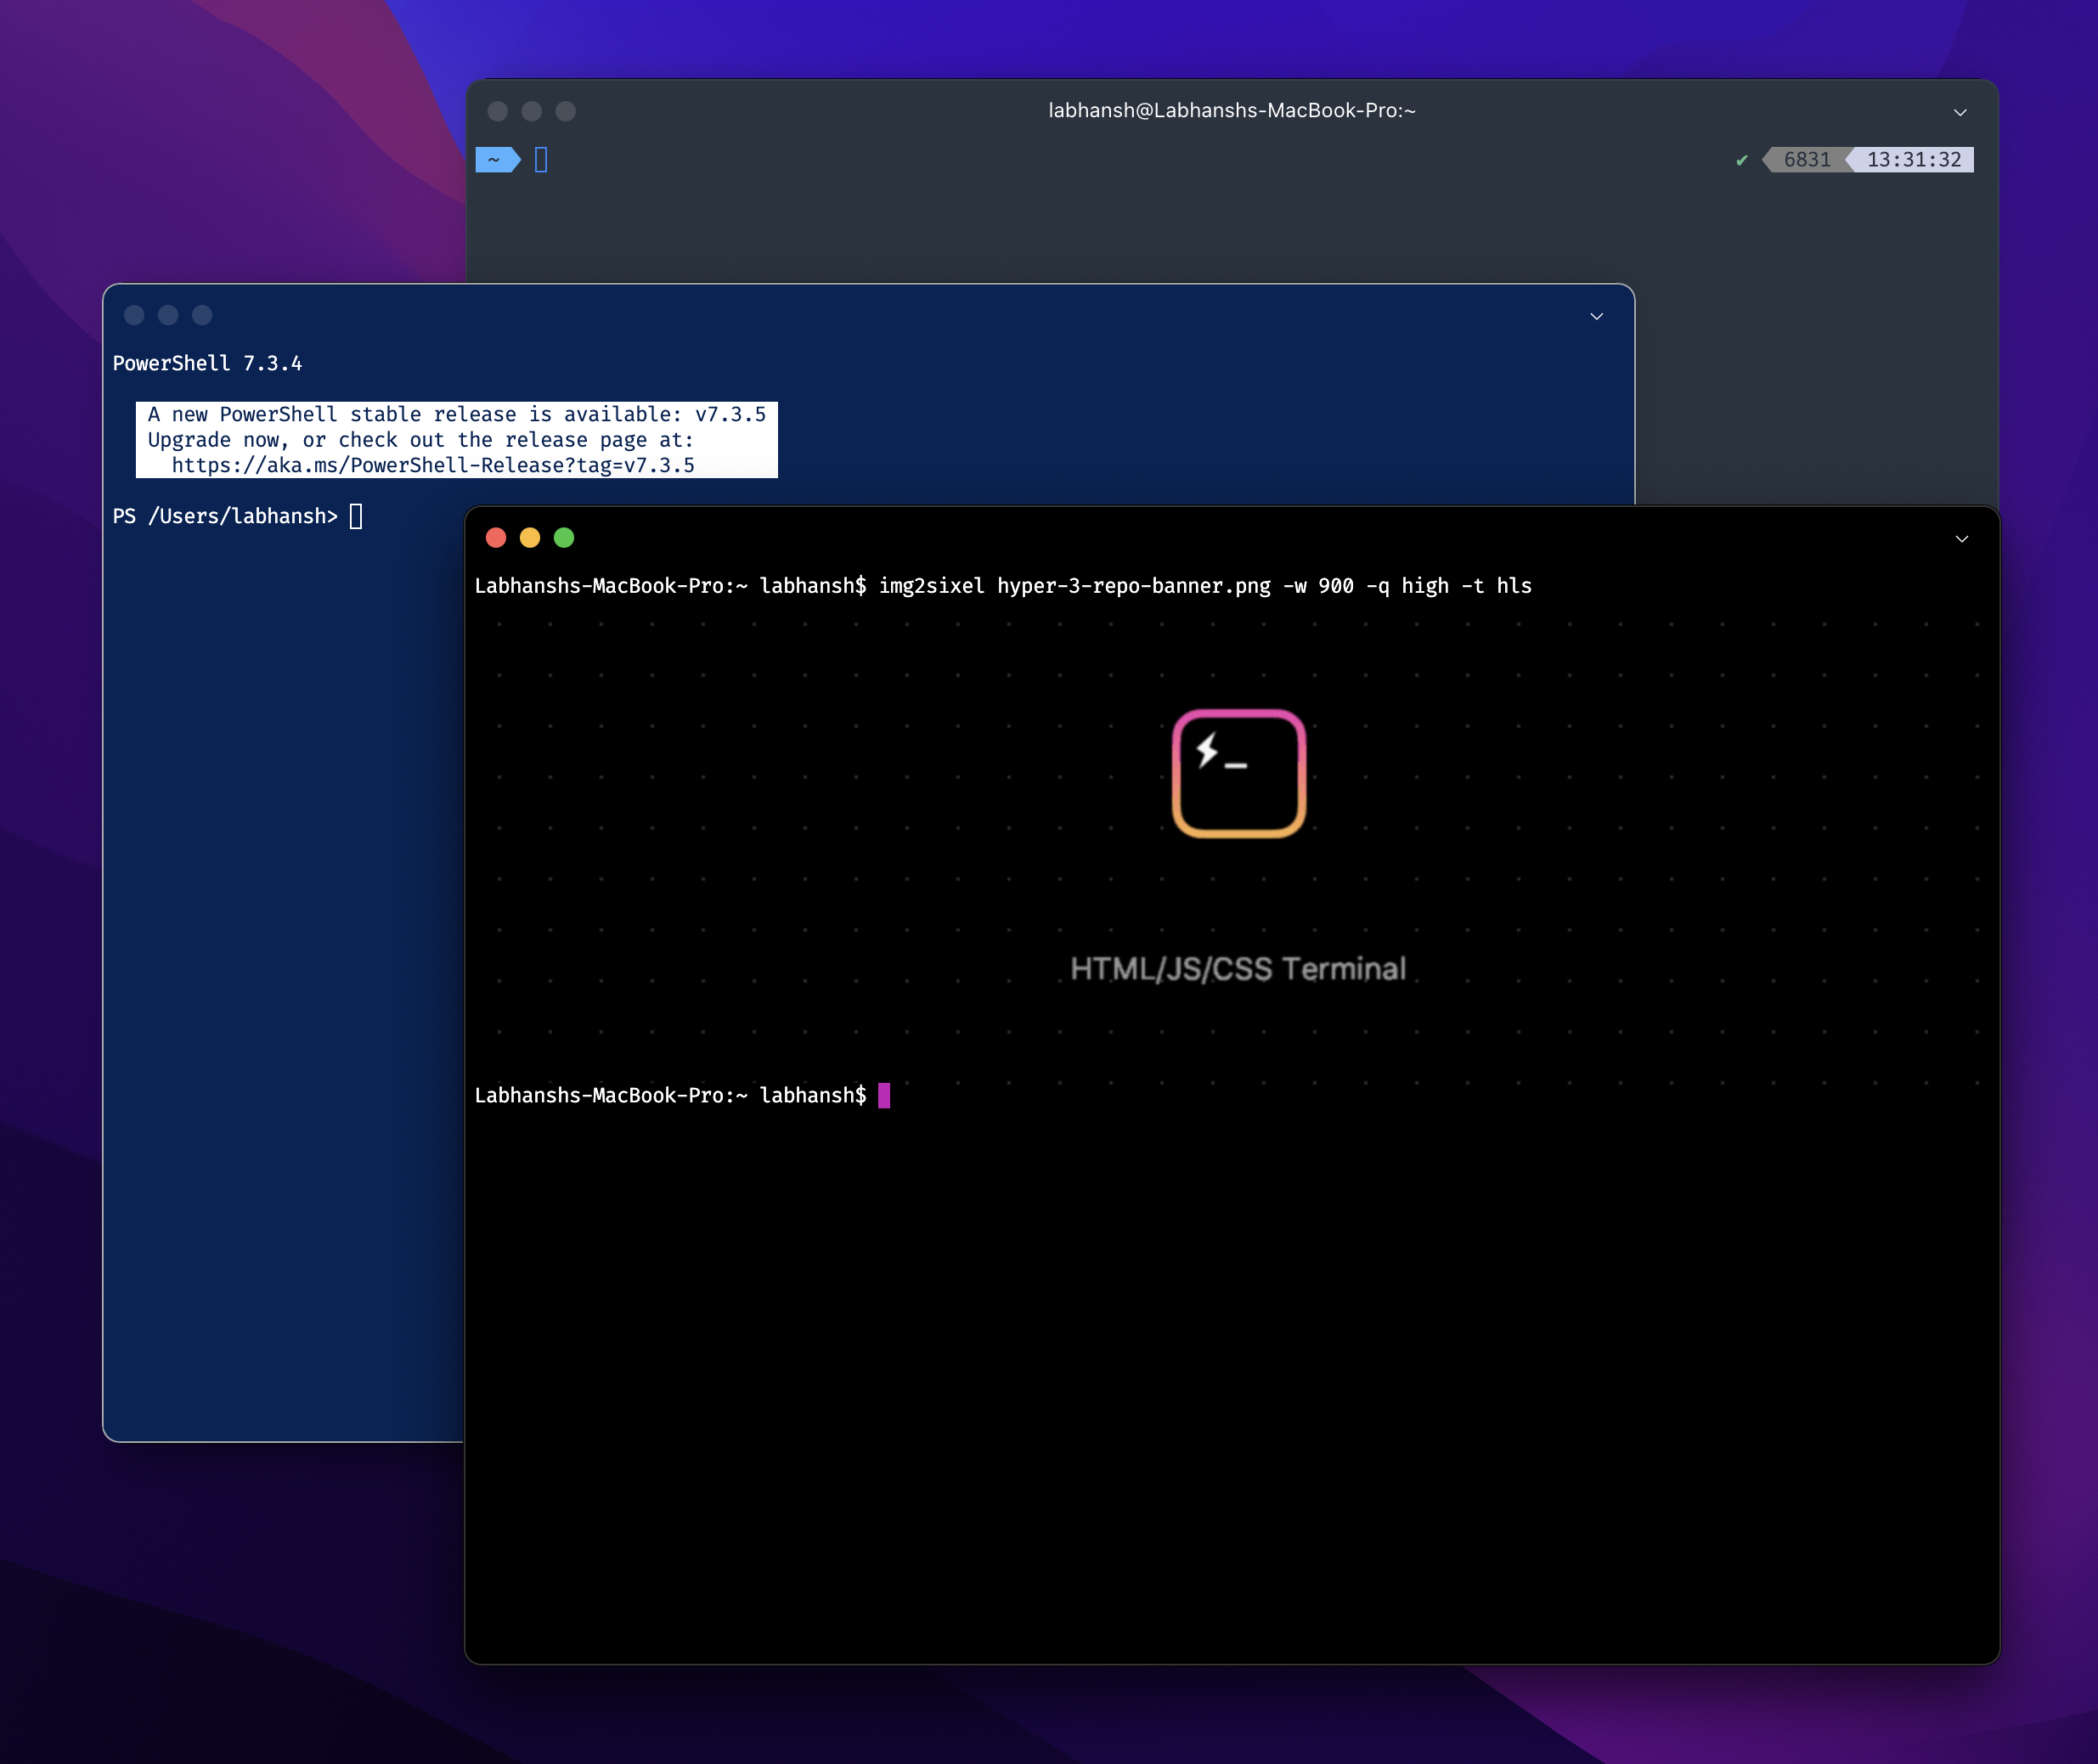Click the Hyper lightning terminal logo image

point(1239,773)
